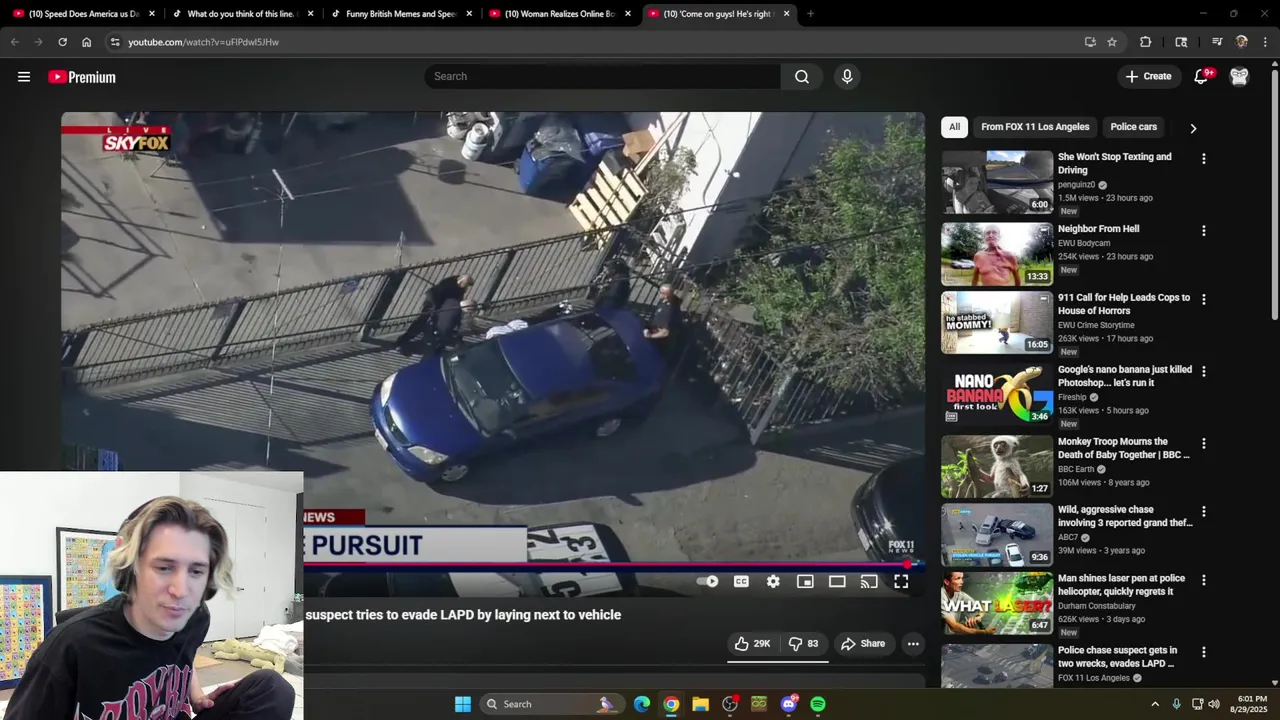The image size is (1280, 720).
Task: Toggle closed captions in player
Action: coord(741,581)
